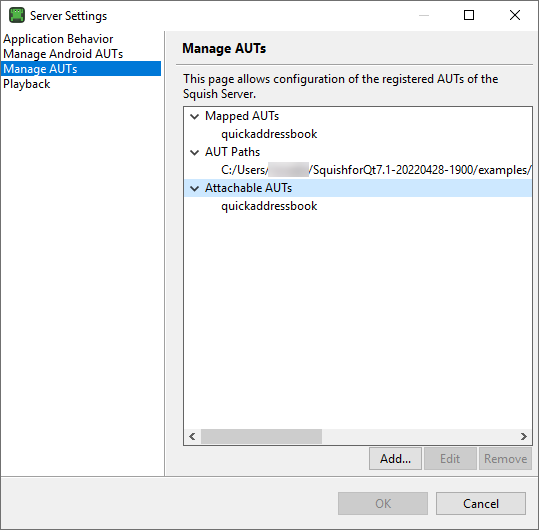Collapse the AUT Paths chevron
Viewport: 539px width, 530px height.
(195, 152)
